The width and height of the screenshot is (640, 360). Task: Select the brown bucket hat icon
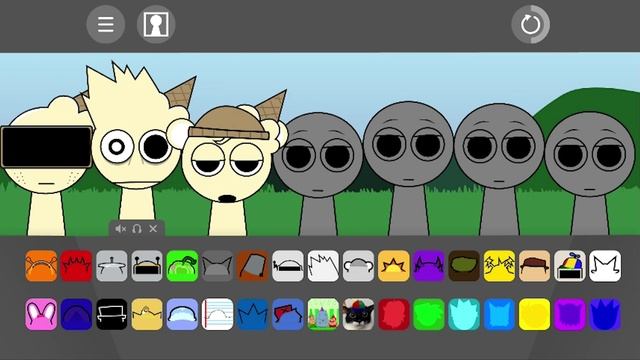click(x=253, y=266)
